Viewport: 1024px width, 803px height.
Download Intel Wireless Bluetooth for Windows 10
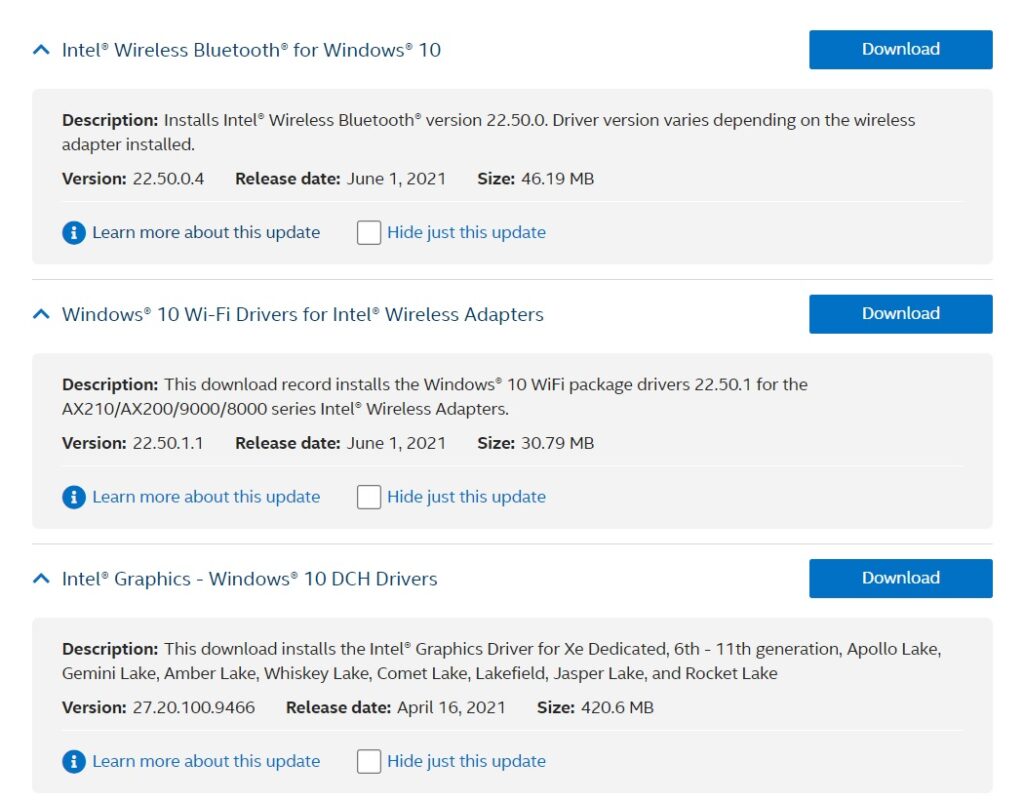[899, 49]
